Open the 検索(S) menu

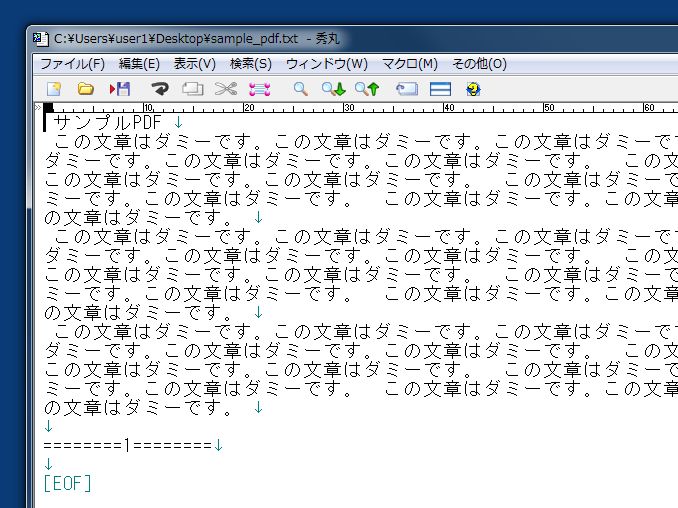tap(251, 64)
